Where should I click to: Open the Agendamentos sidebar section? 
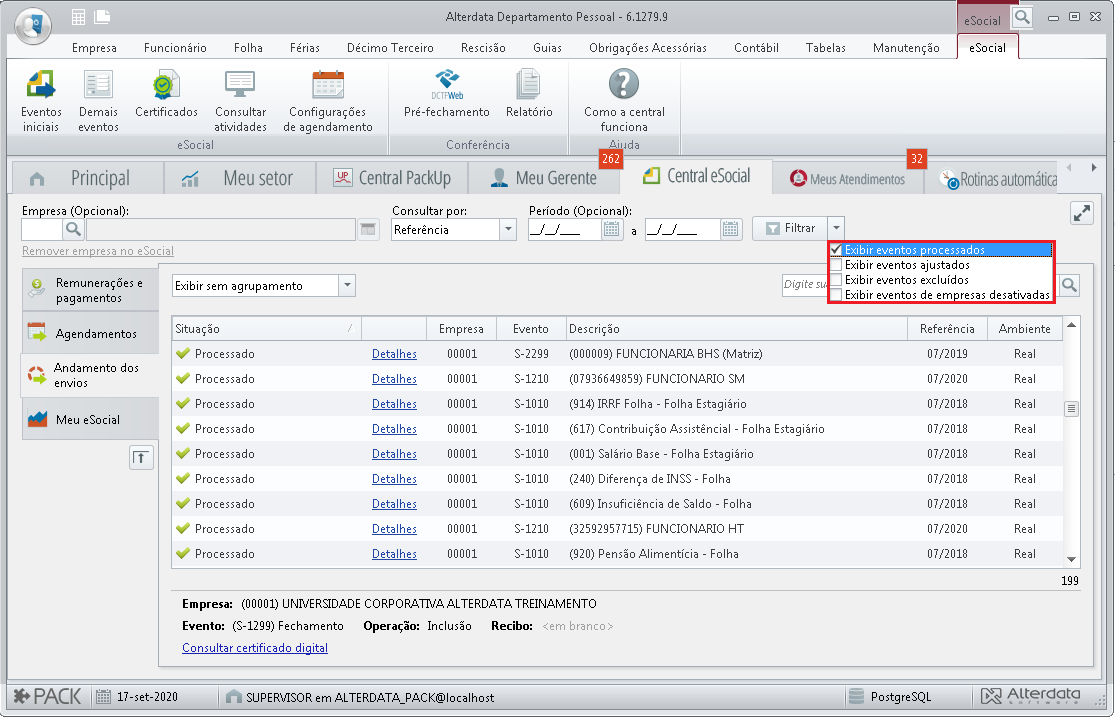click(x=90, y=333)
